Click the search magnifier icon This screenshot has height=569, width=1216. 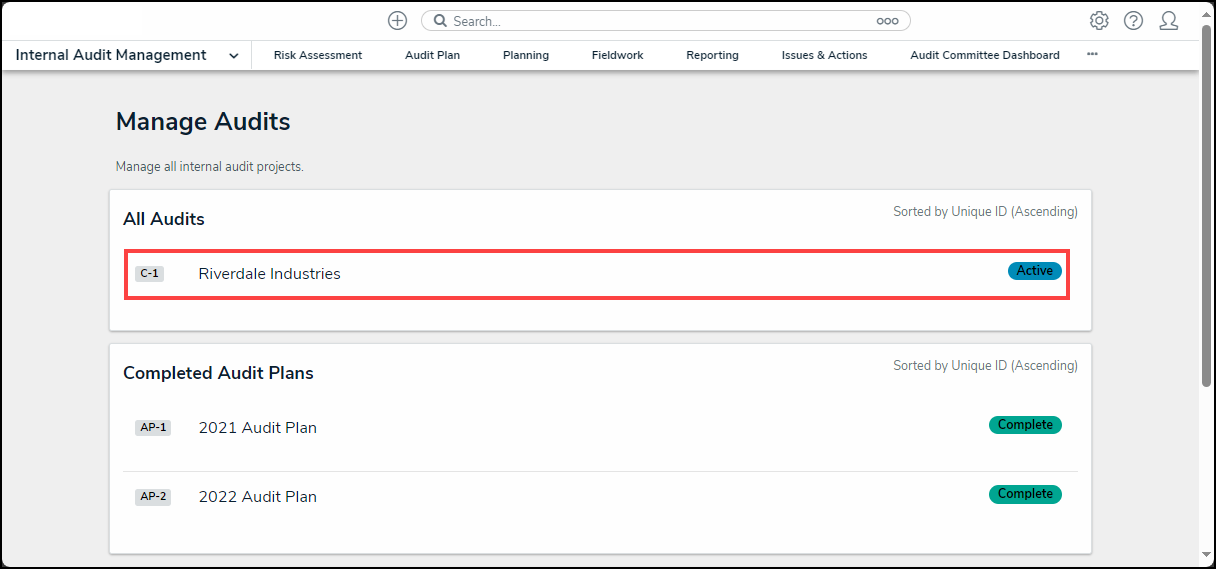[x=440, y=21]
